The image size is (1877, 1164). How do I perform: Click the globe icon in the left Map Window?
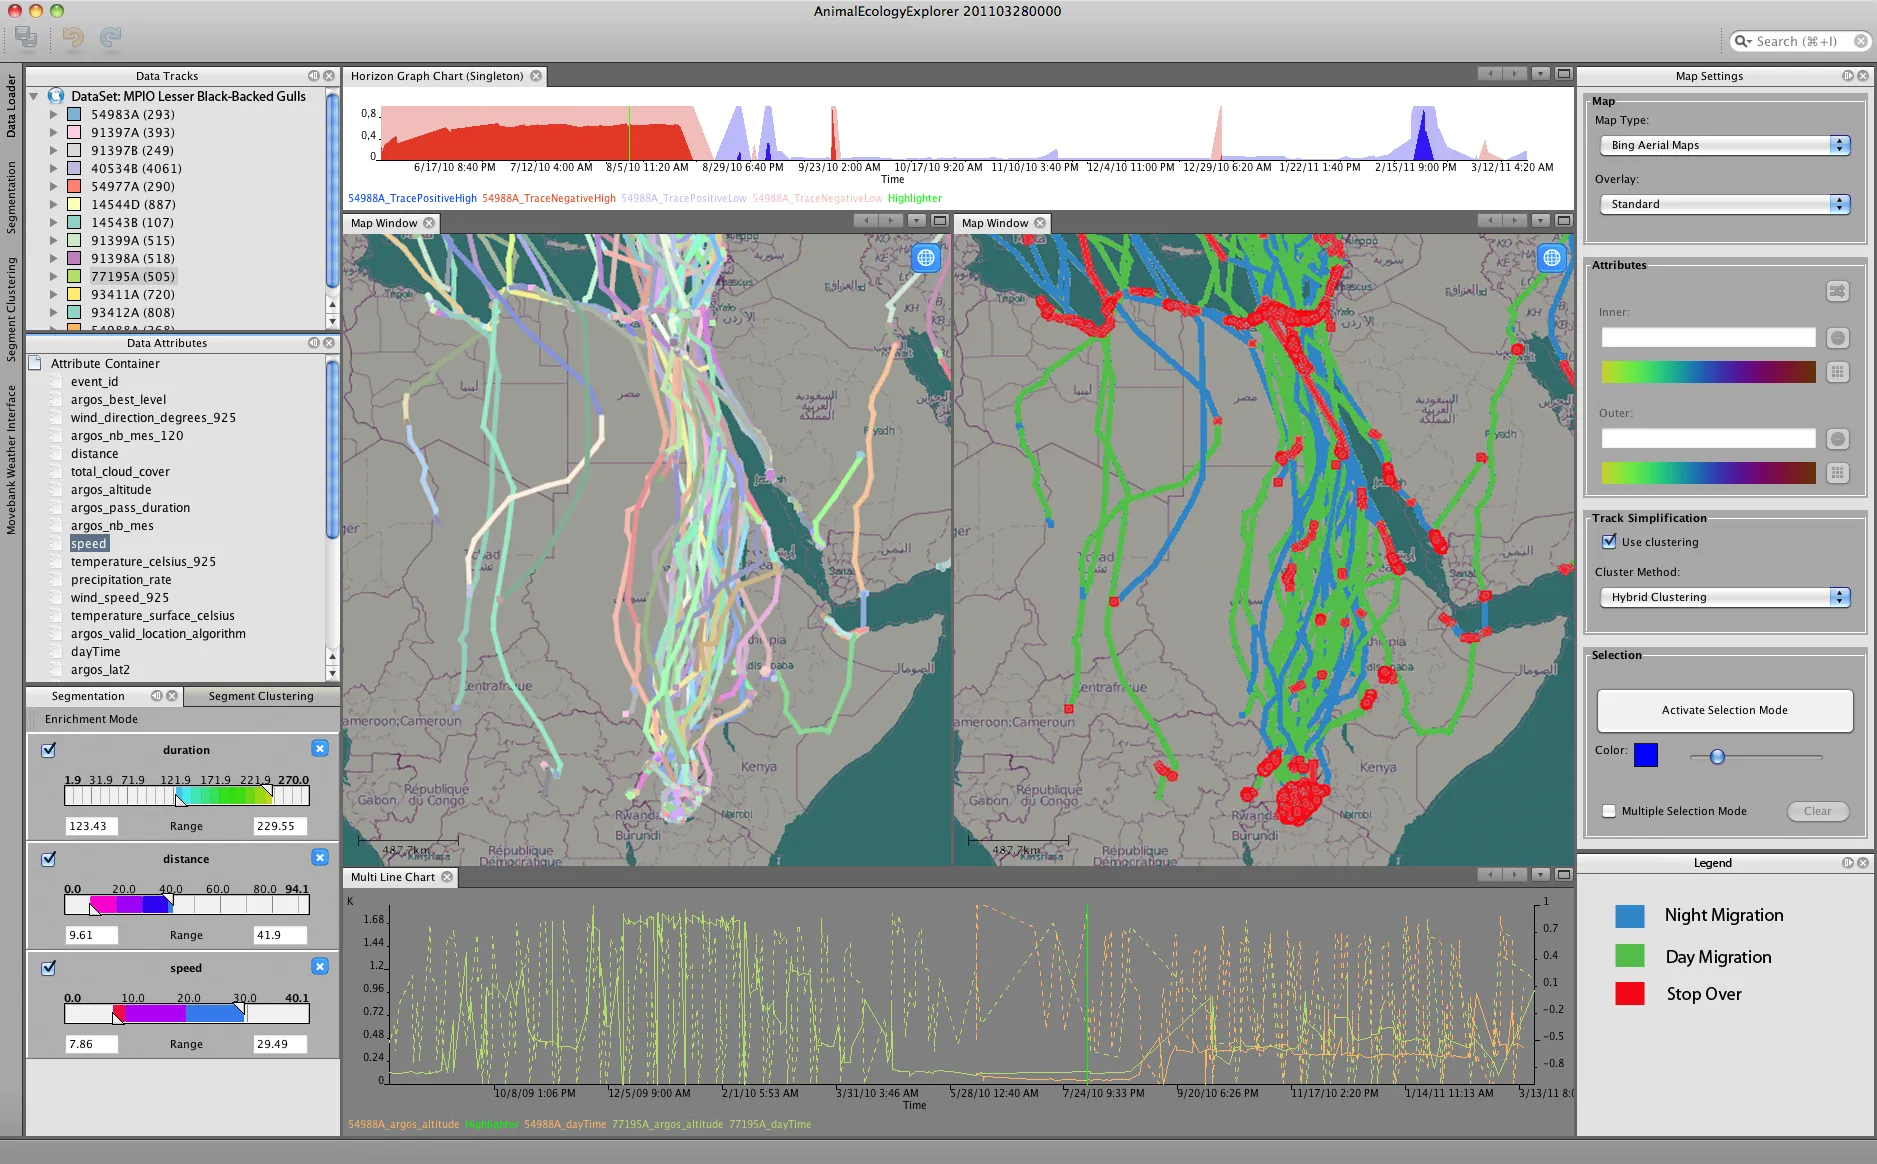pos(926,258)
